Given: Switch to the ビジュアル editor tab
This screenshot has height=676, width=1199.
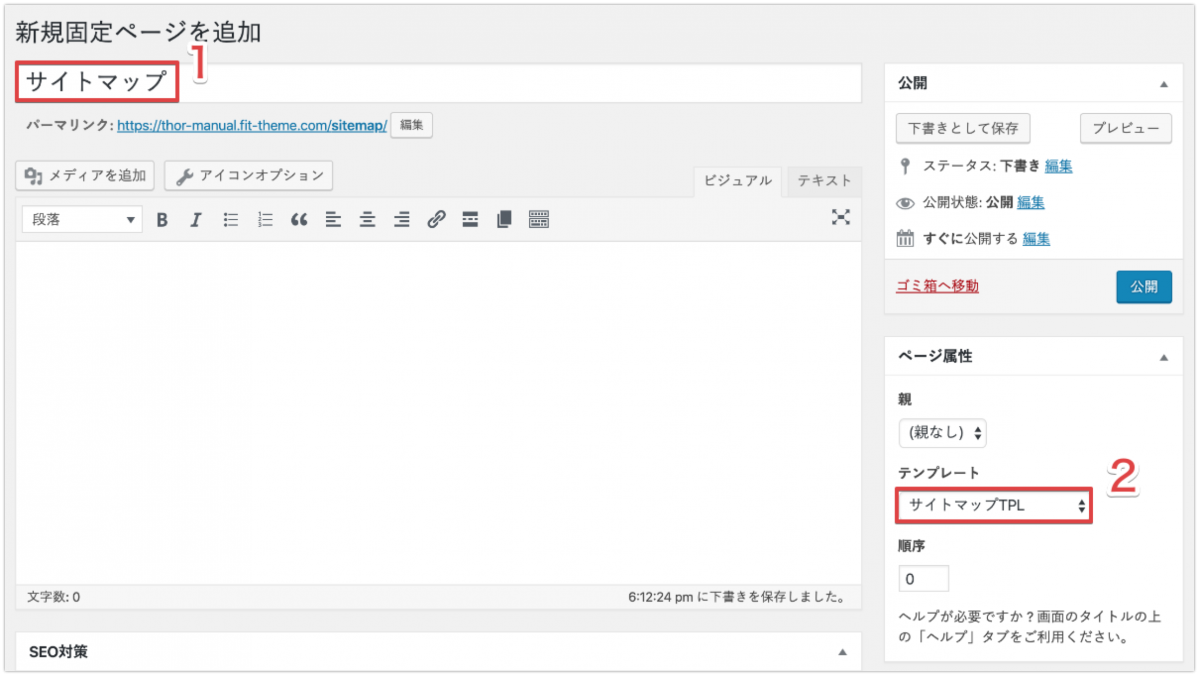Looking at the screenshot, I should (737, 181).
